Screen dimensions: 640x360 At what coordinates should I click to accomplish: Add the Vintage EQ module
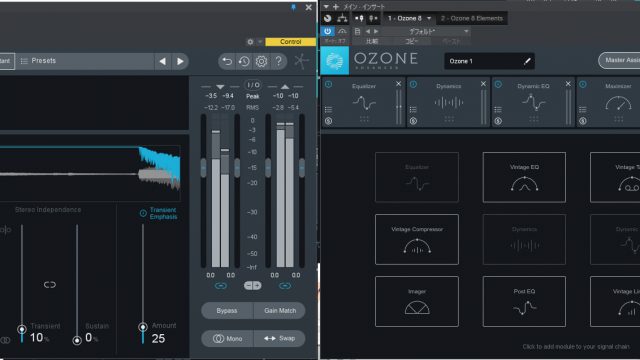[524, 178]
